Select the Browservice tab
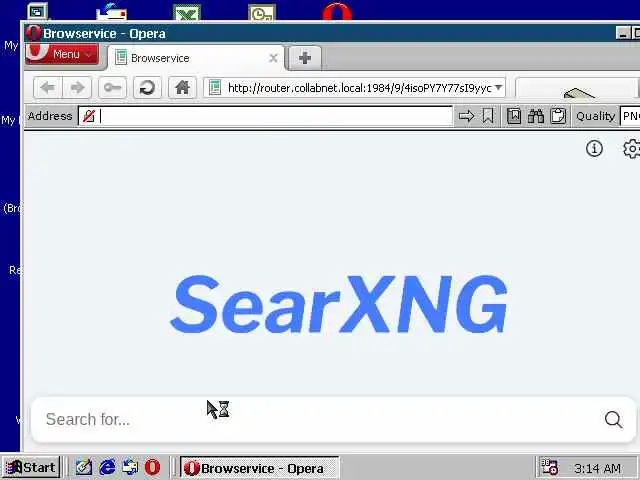Screen dimensions: 640x480 (196, 58)
